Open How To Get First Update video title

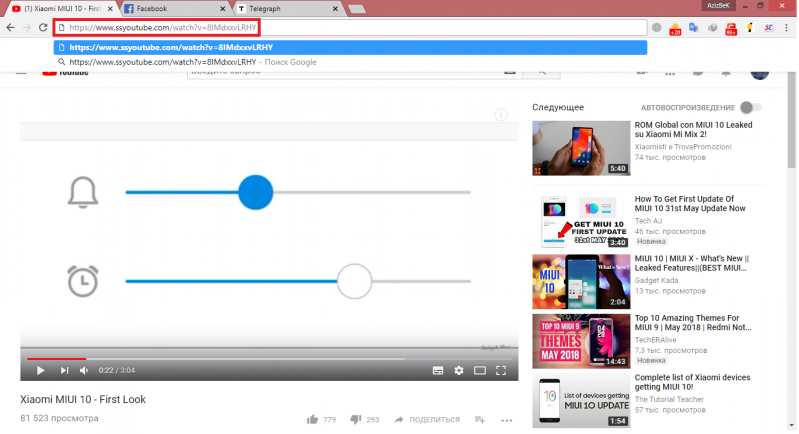click(690, 204)
